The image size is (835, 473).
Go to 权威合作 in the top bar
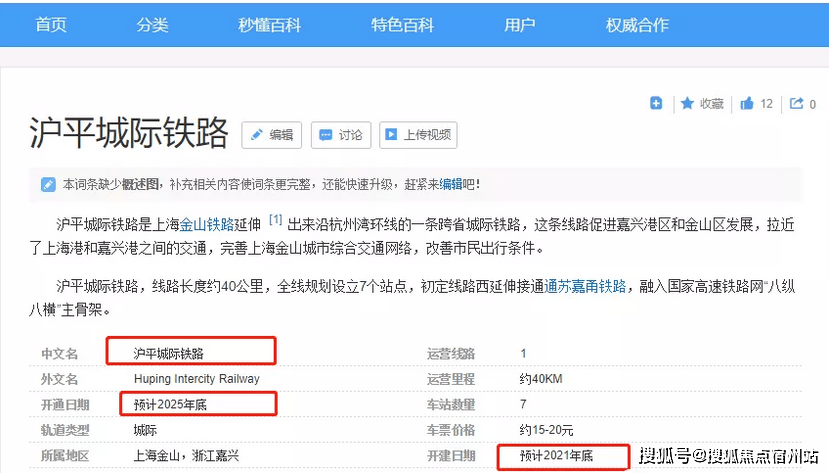(x=637, y=25)
